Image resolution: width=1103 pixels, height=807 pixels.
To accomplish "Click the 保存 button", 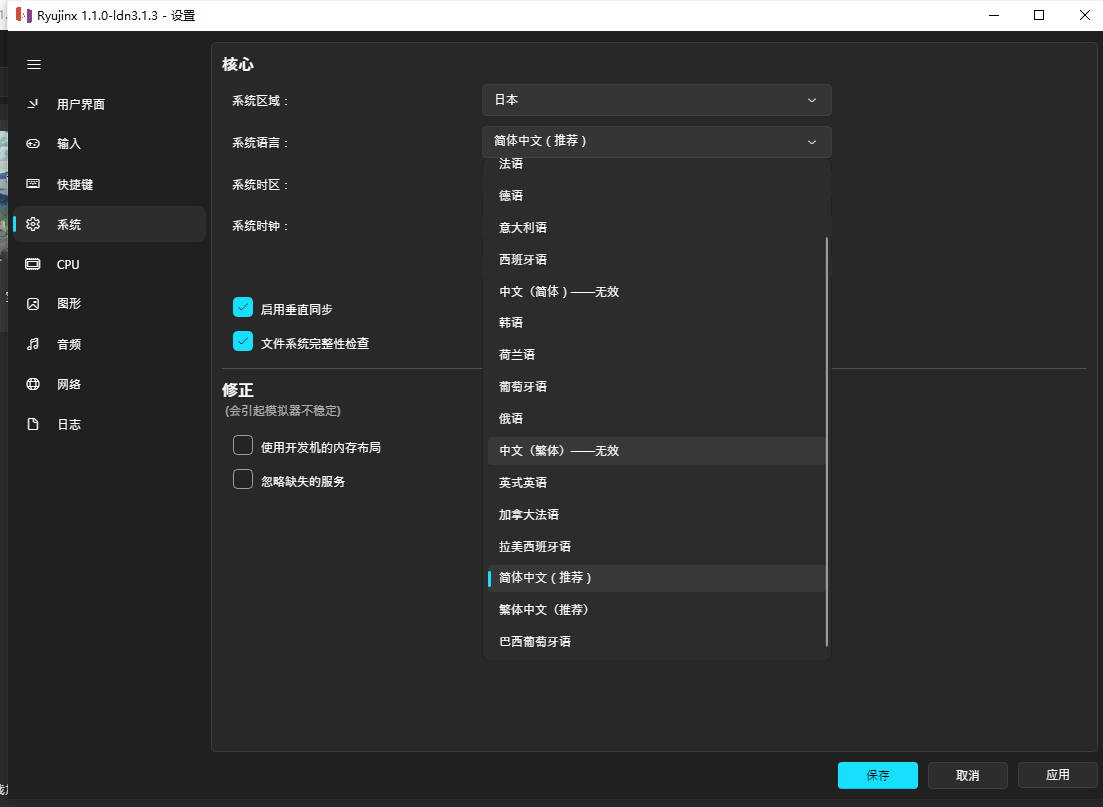I will point(877,775).
